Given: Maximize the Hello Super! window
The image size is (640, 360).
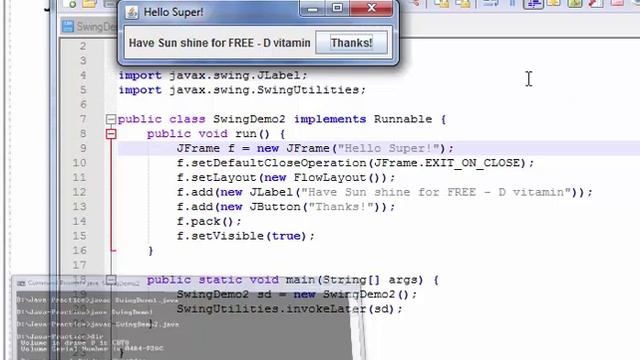Looking at the screenshot, I should pyautogui.click(x=337, y=8).
